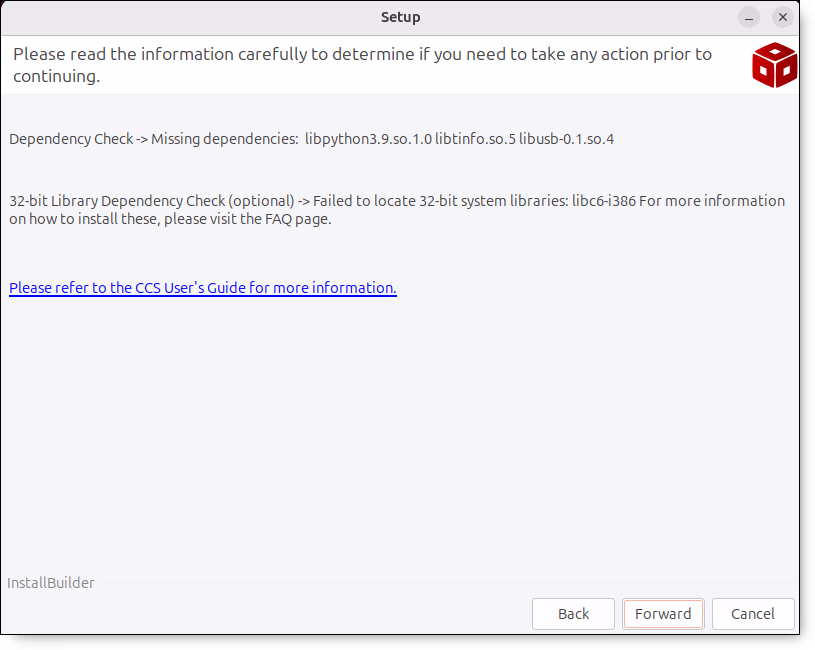Close the Setup installer window
Viewport: 815px width, 650px height.
[x=784, y=18]
